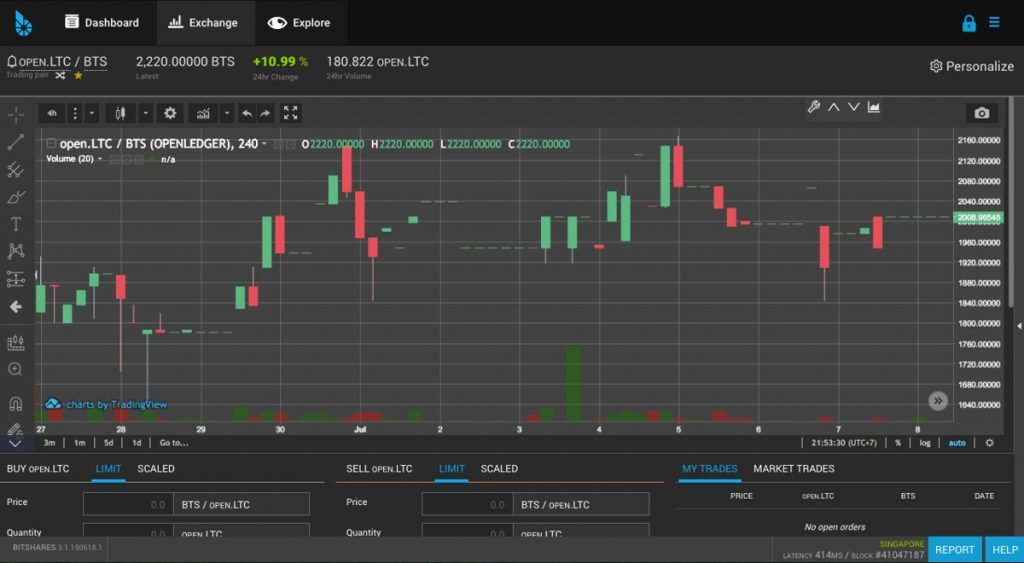This screenshot has height=563, width=1024.
Task: Open the Personalize settings
Action: tap(972, 66)
